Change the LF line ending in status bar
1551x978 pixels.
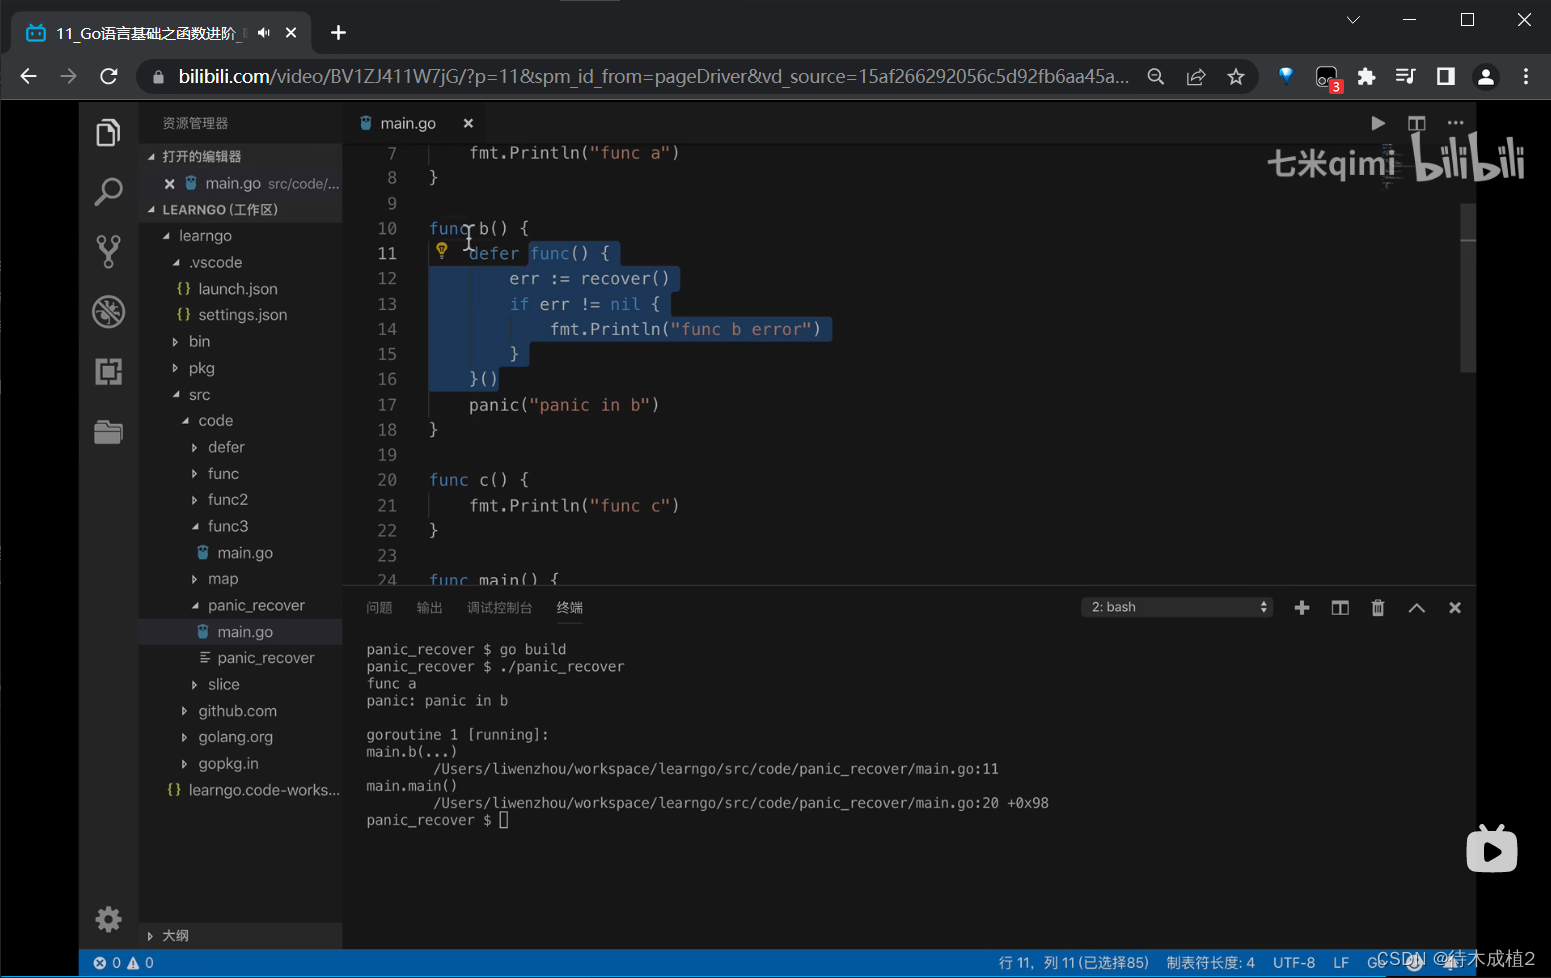pyautogui.click(x=1341, y=963)
